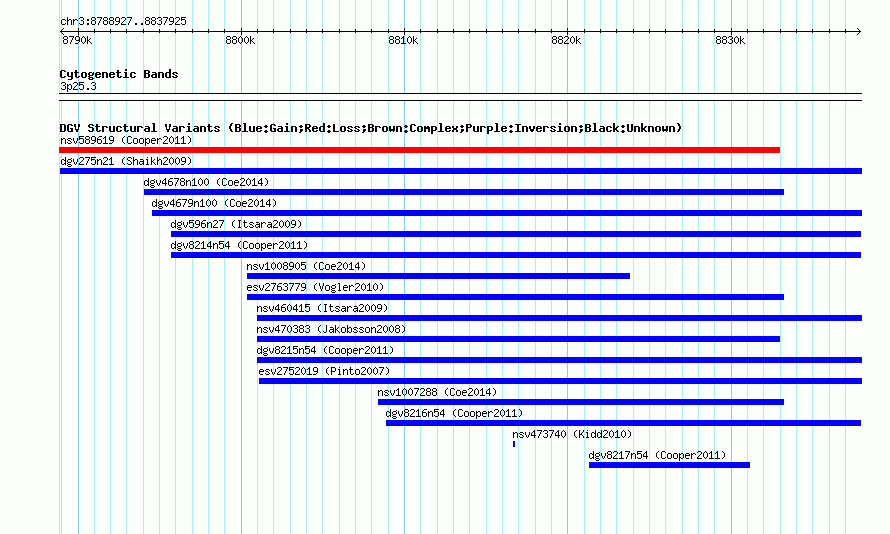Open the nsv460415 (Itsara2009) label

(x=322, y=308)
